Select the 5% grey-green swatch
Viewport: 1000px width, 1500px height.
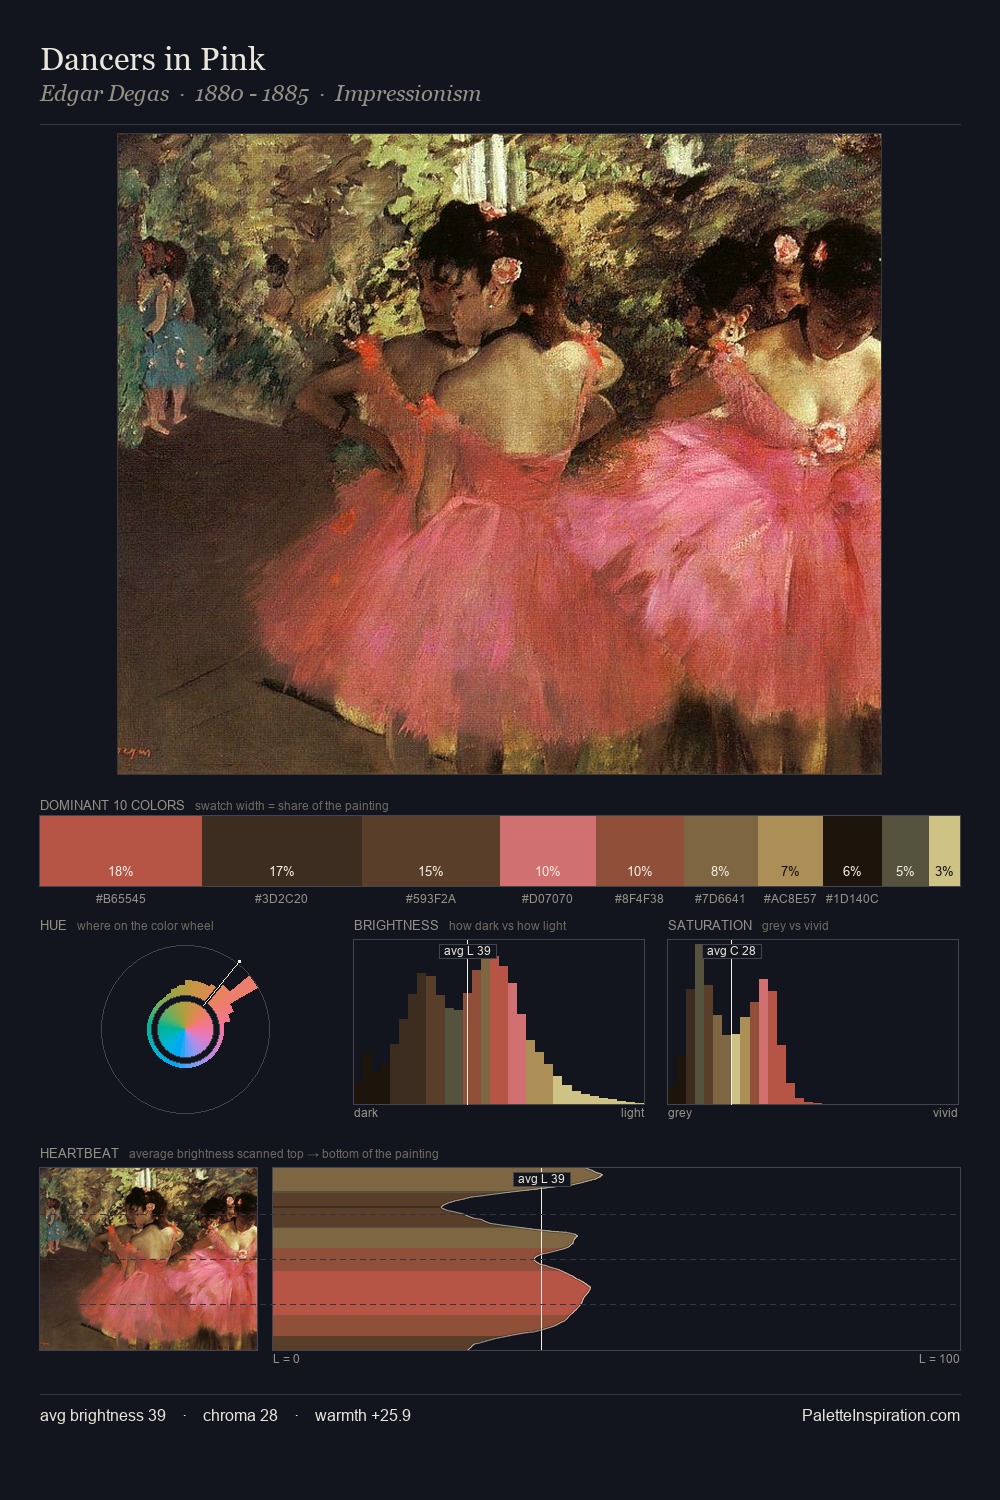click(x=905, y=851)
